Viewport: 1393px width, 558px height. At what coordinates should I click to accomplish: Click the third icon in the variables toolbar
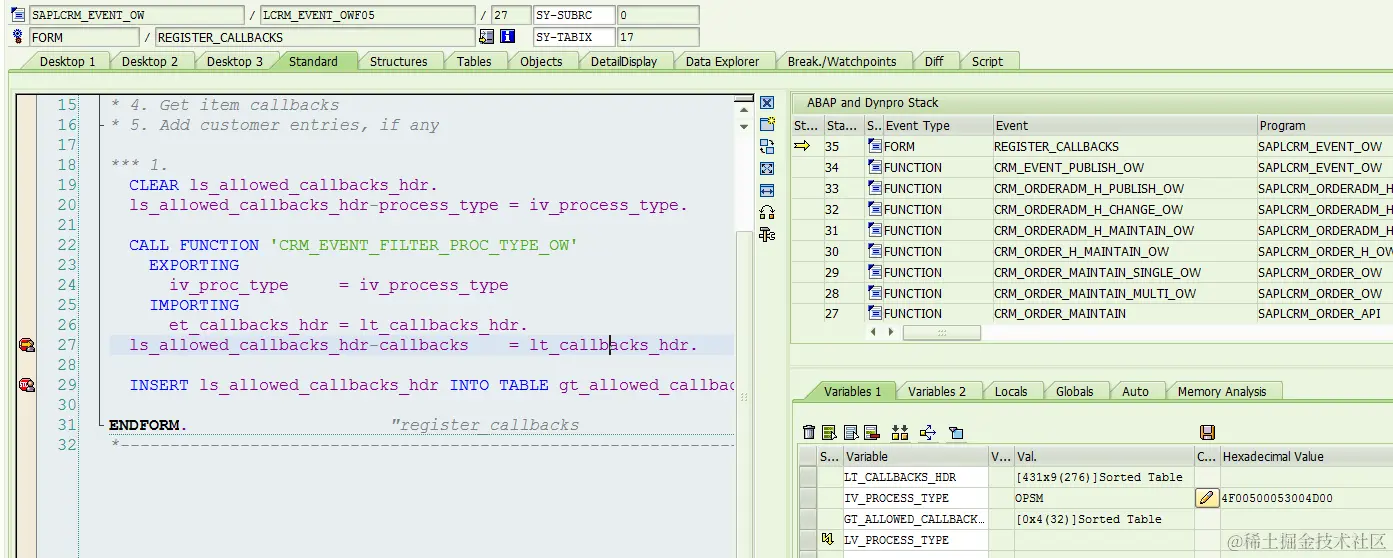[851, 432]
